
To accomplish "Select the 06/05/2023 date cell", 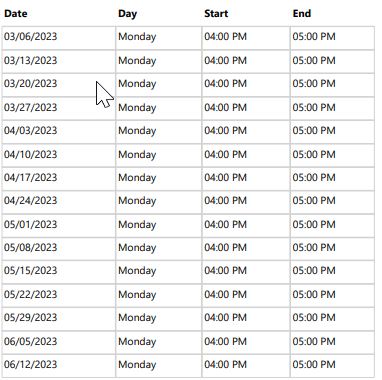I will [x=59, y=343].
